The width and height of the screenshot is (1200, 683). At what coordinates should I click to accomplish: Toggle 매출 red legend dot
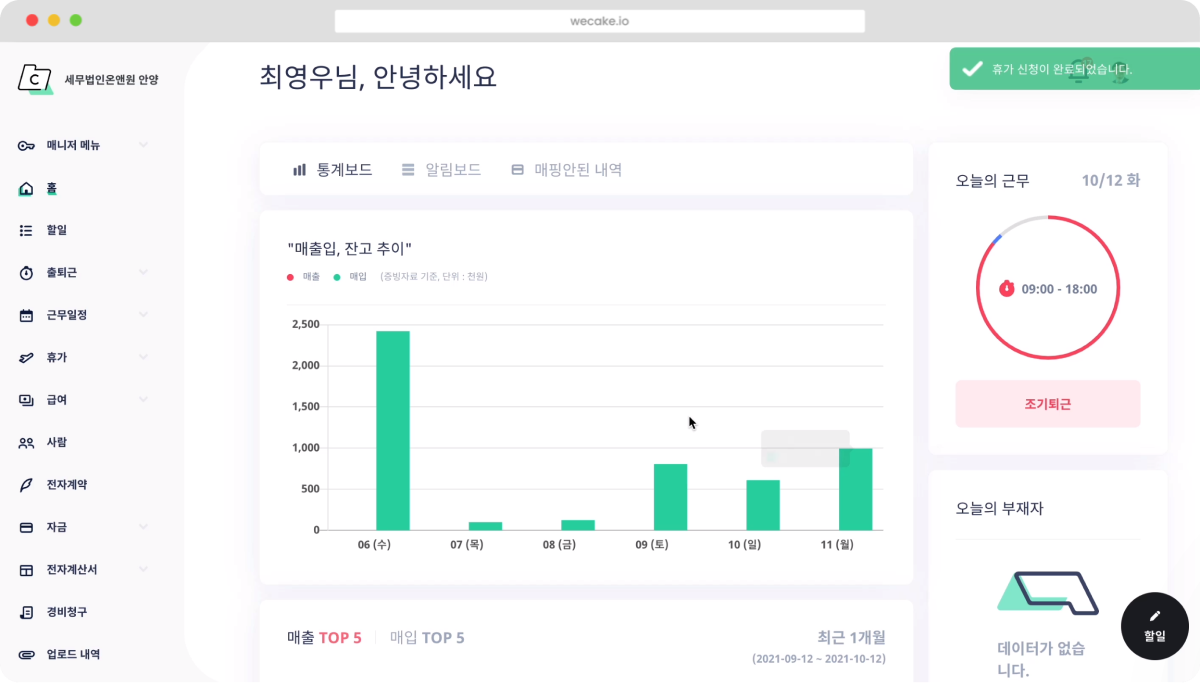[291, 277]
